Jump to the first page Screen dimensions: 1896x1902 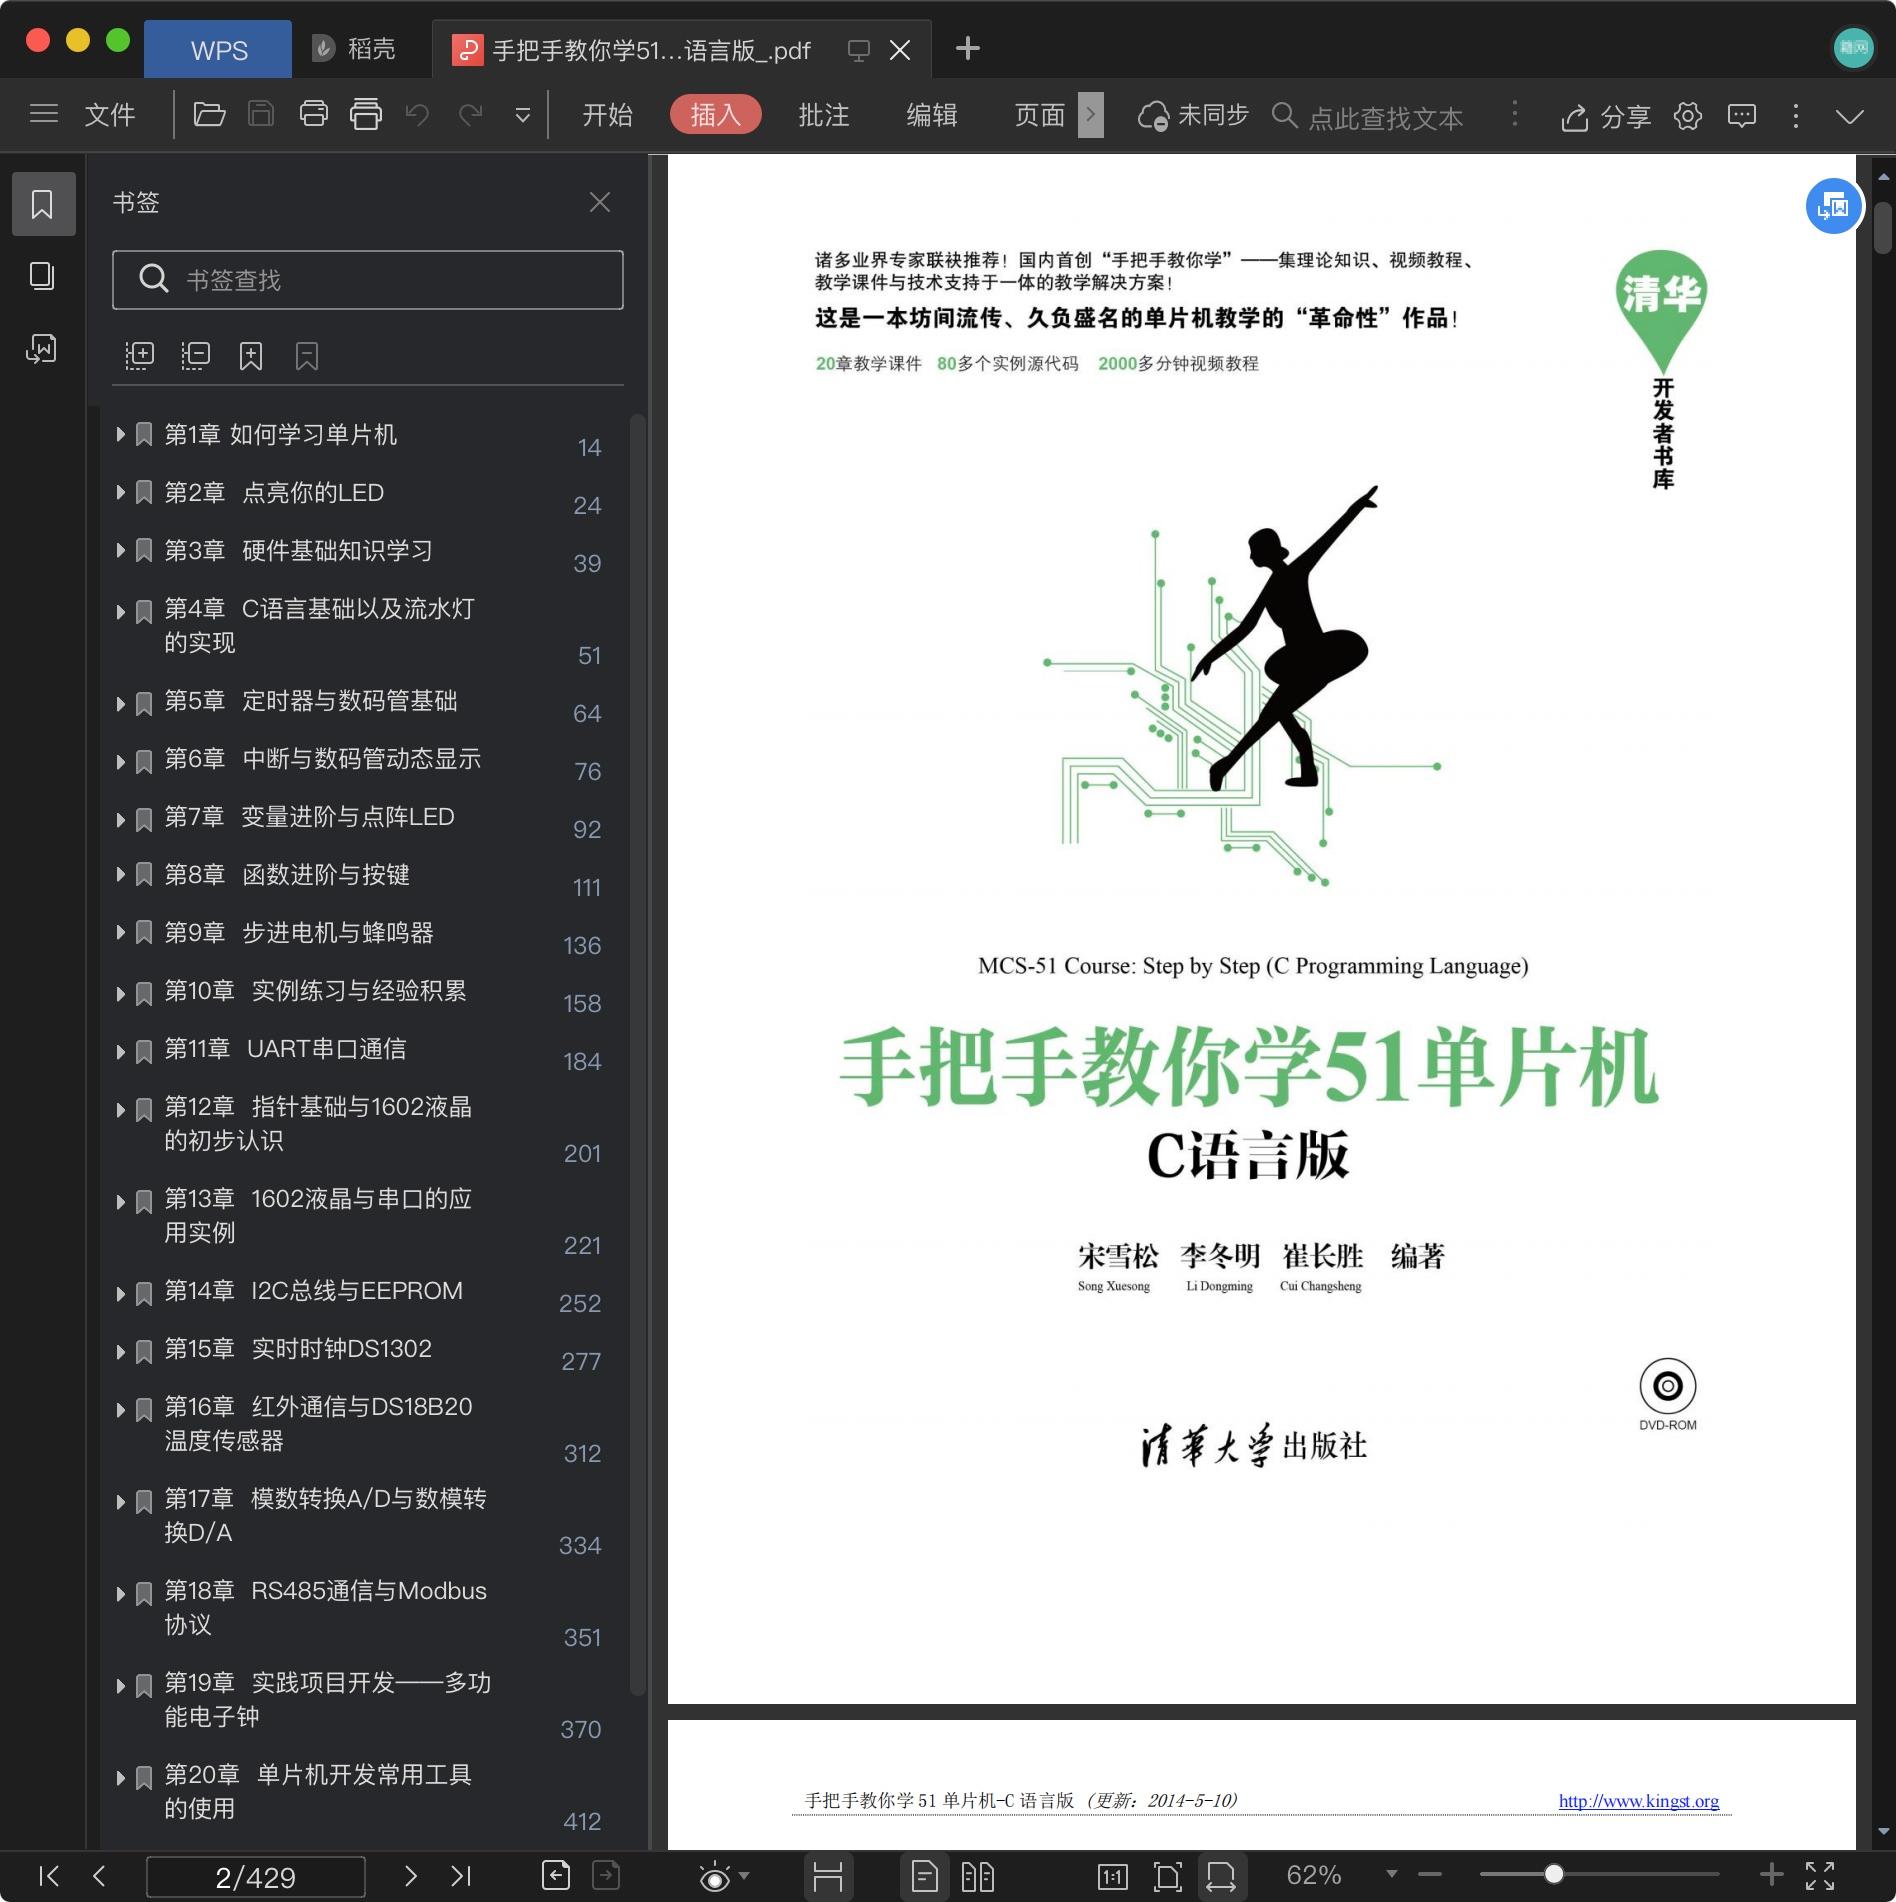coord(48,1876)
